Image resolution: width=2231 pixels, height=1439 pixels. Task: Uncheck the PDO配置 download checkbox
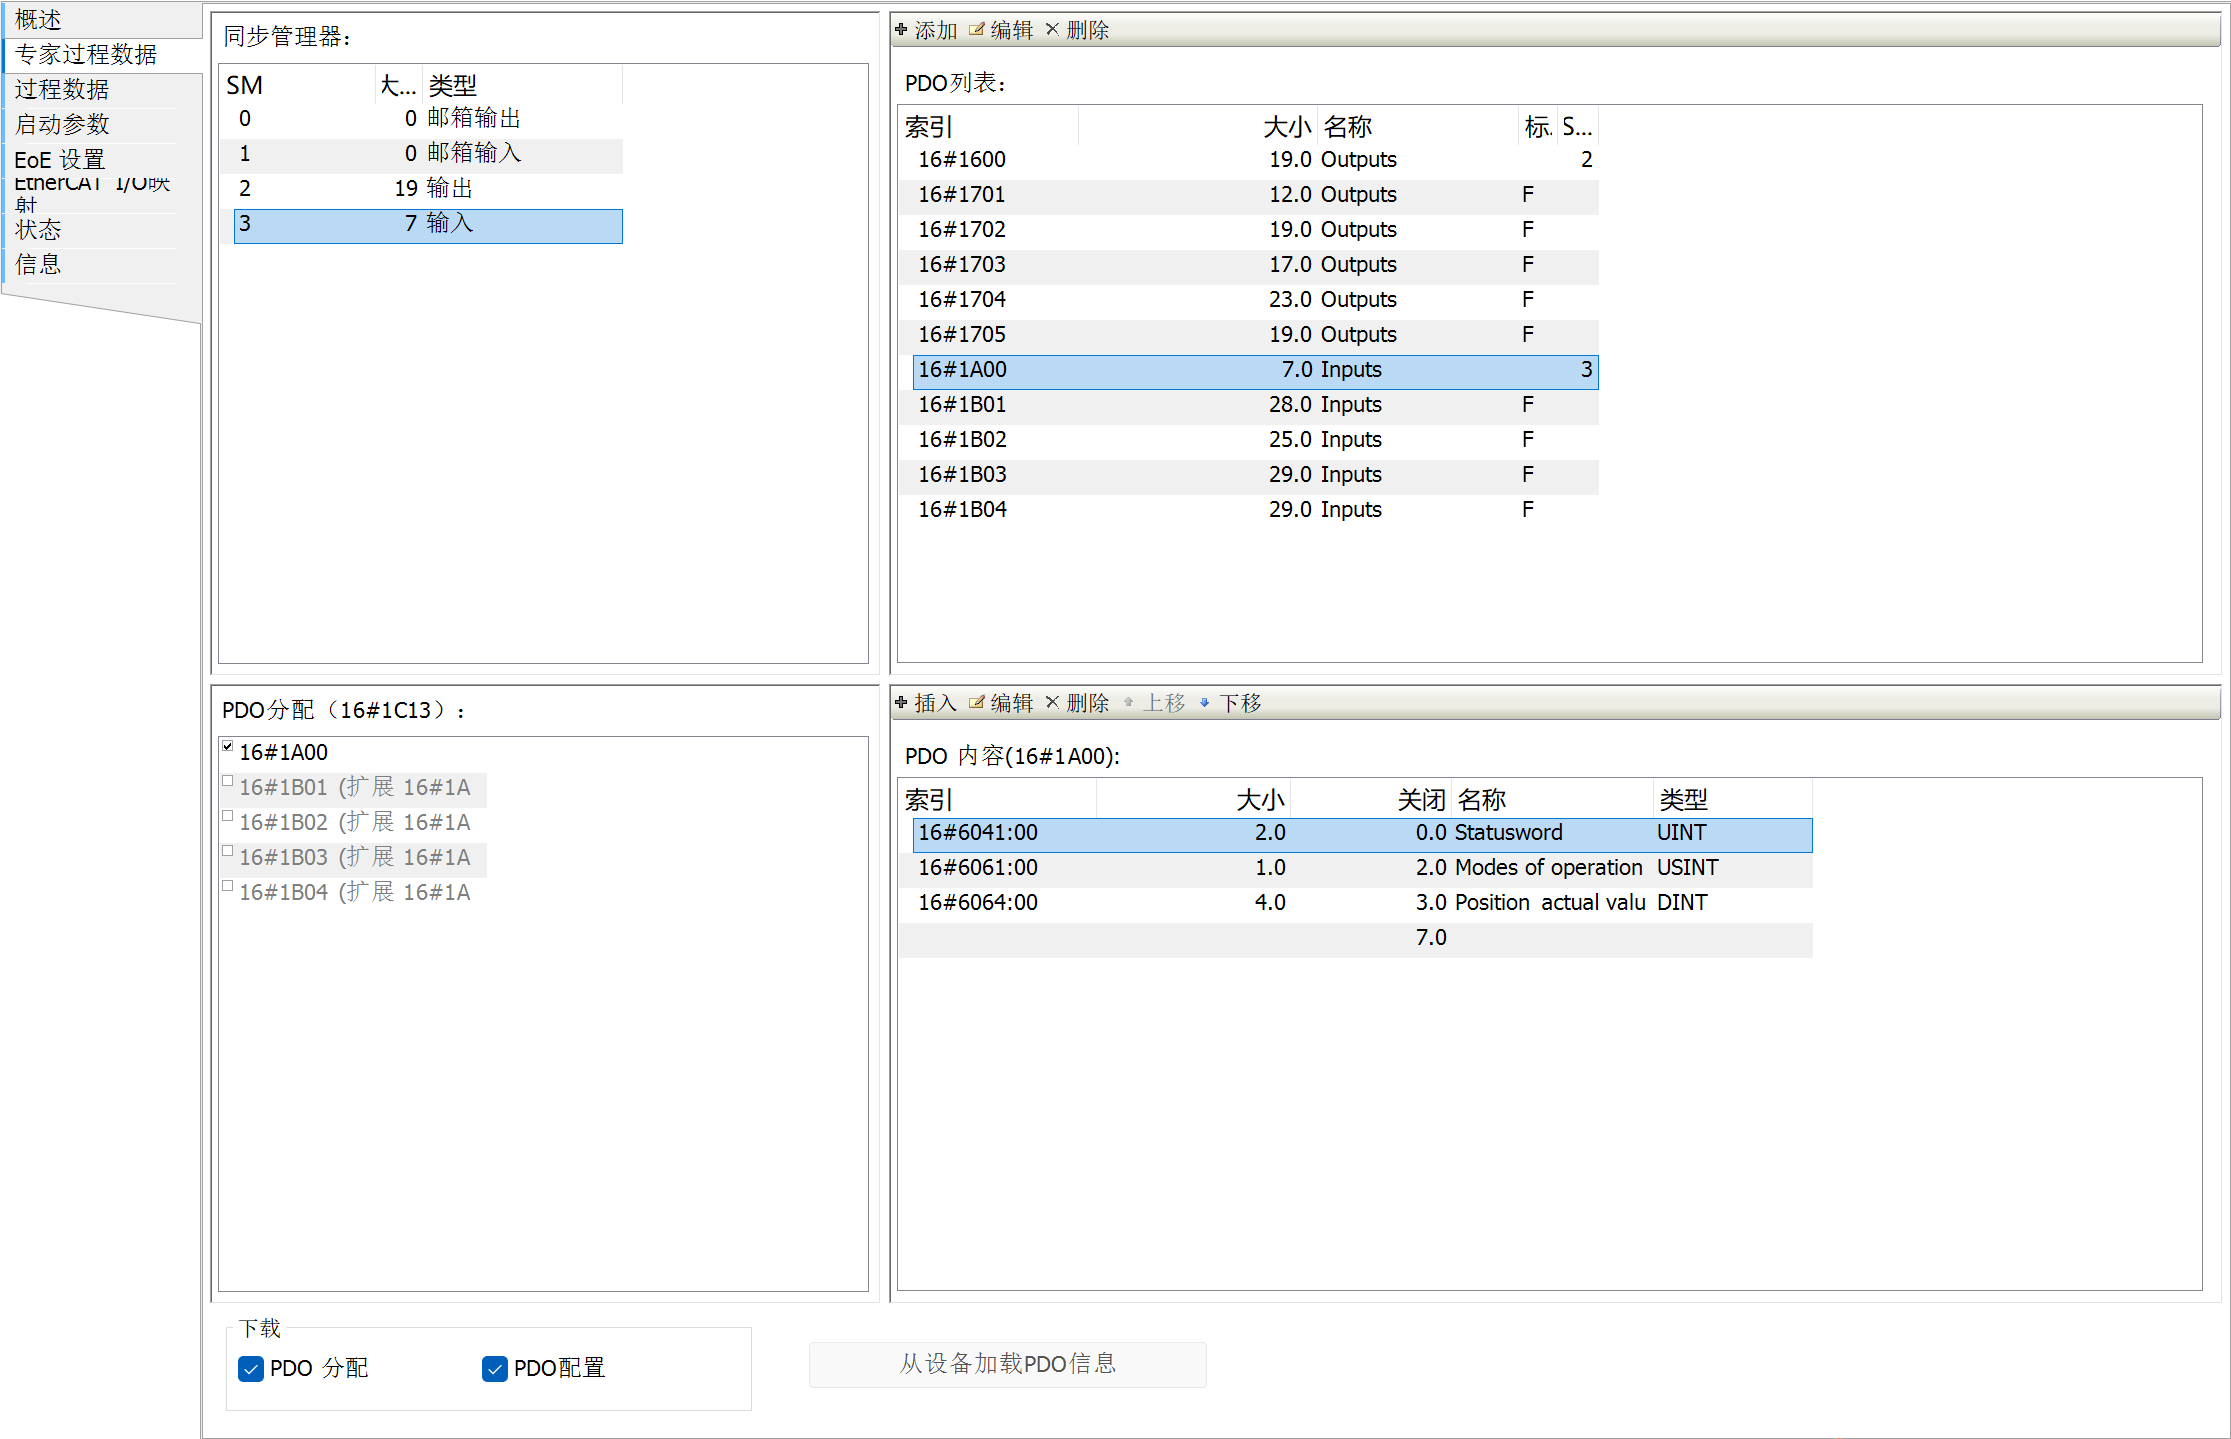[495, 1368]
